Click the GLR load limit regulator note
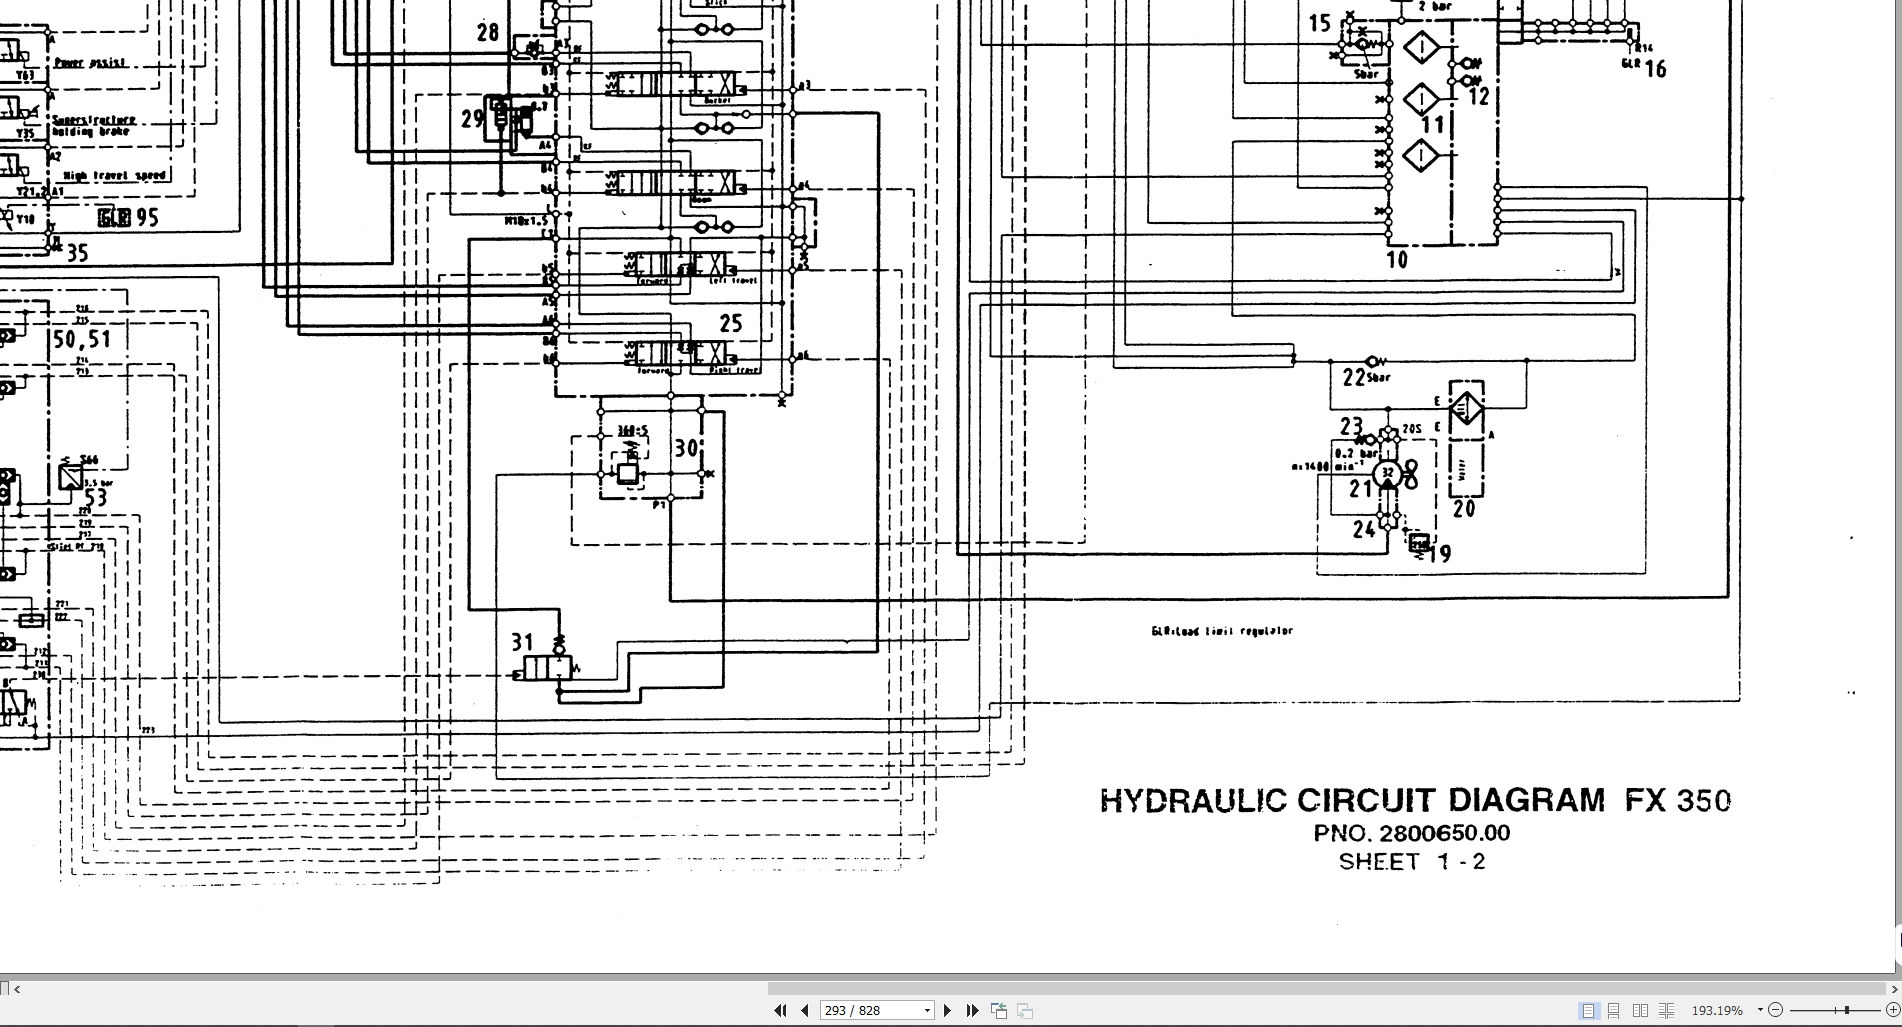 click(1222, 631)
